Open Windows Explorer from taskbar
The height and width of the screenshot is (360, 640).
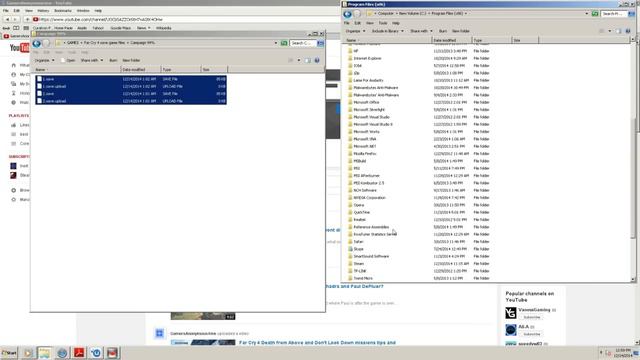(44, 353)
